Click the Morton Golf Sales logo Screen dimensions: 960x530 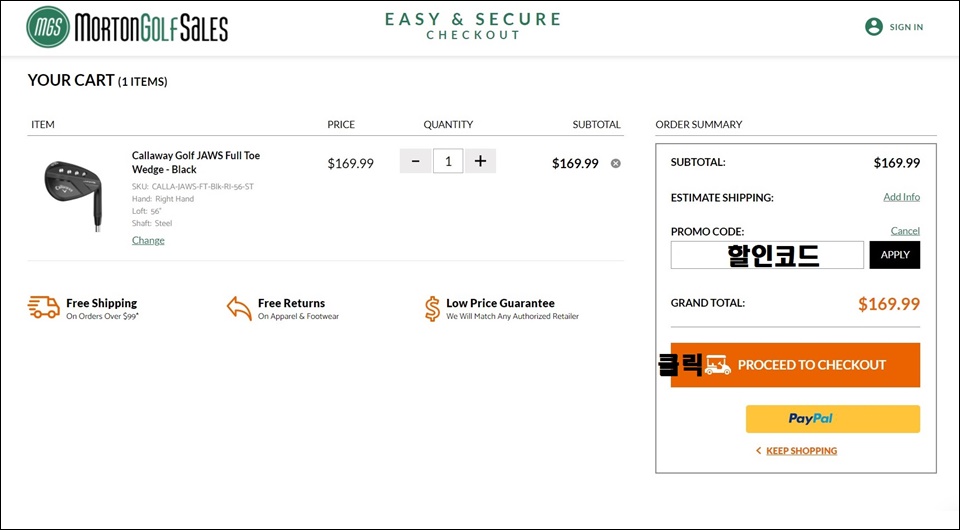pyautogui.click(x=127, y=27)
